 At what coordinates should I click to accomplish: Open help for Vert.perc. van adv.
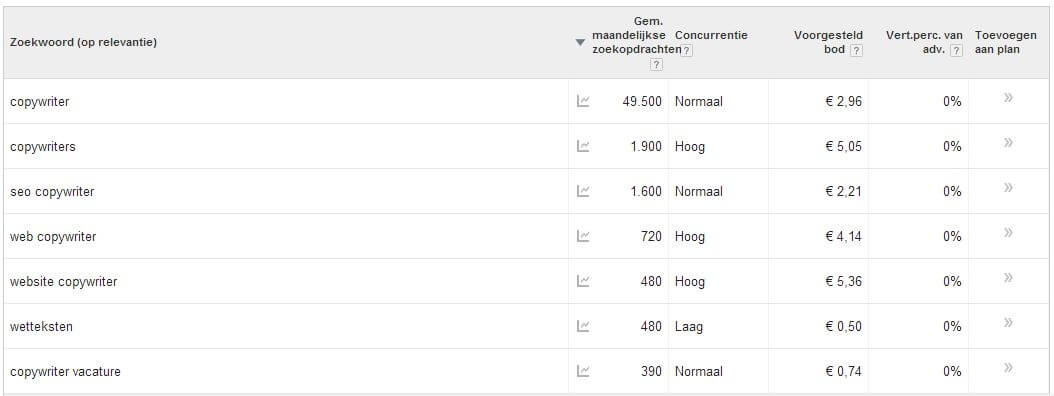[956, 50]
